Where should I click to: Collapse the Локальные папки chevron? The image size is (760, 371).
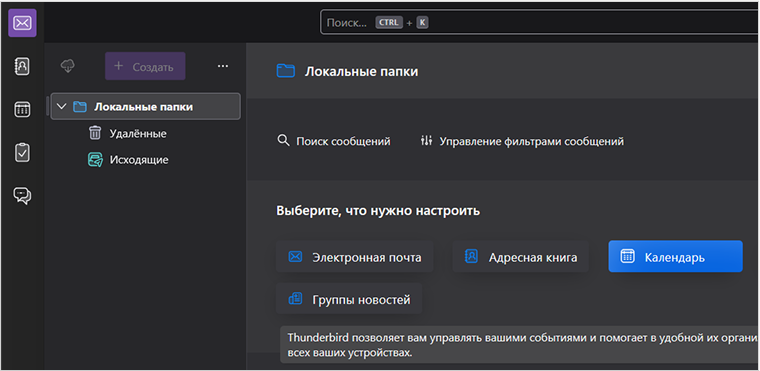[x=61, y=107]
